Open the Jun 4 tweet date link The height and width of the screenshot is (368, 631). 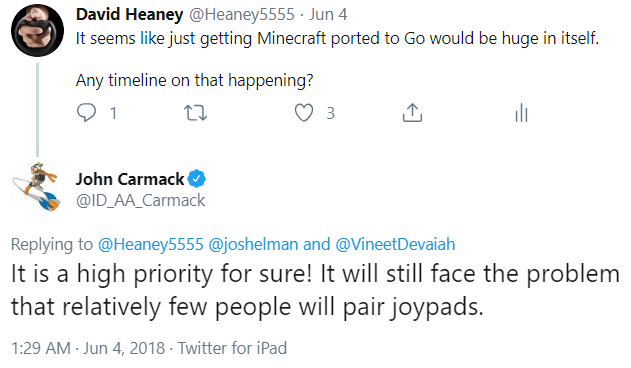pyautogui.click(x=328, y=15)
